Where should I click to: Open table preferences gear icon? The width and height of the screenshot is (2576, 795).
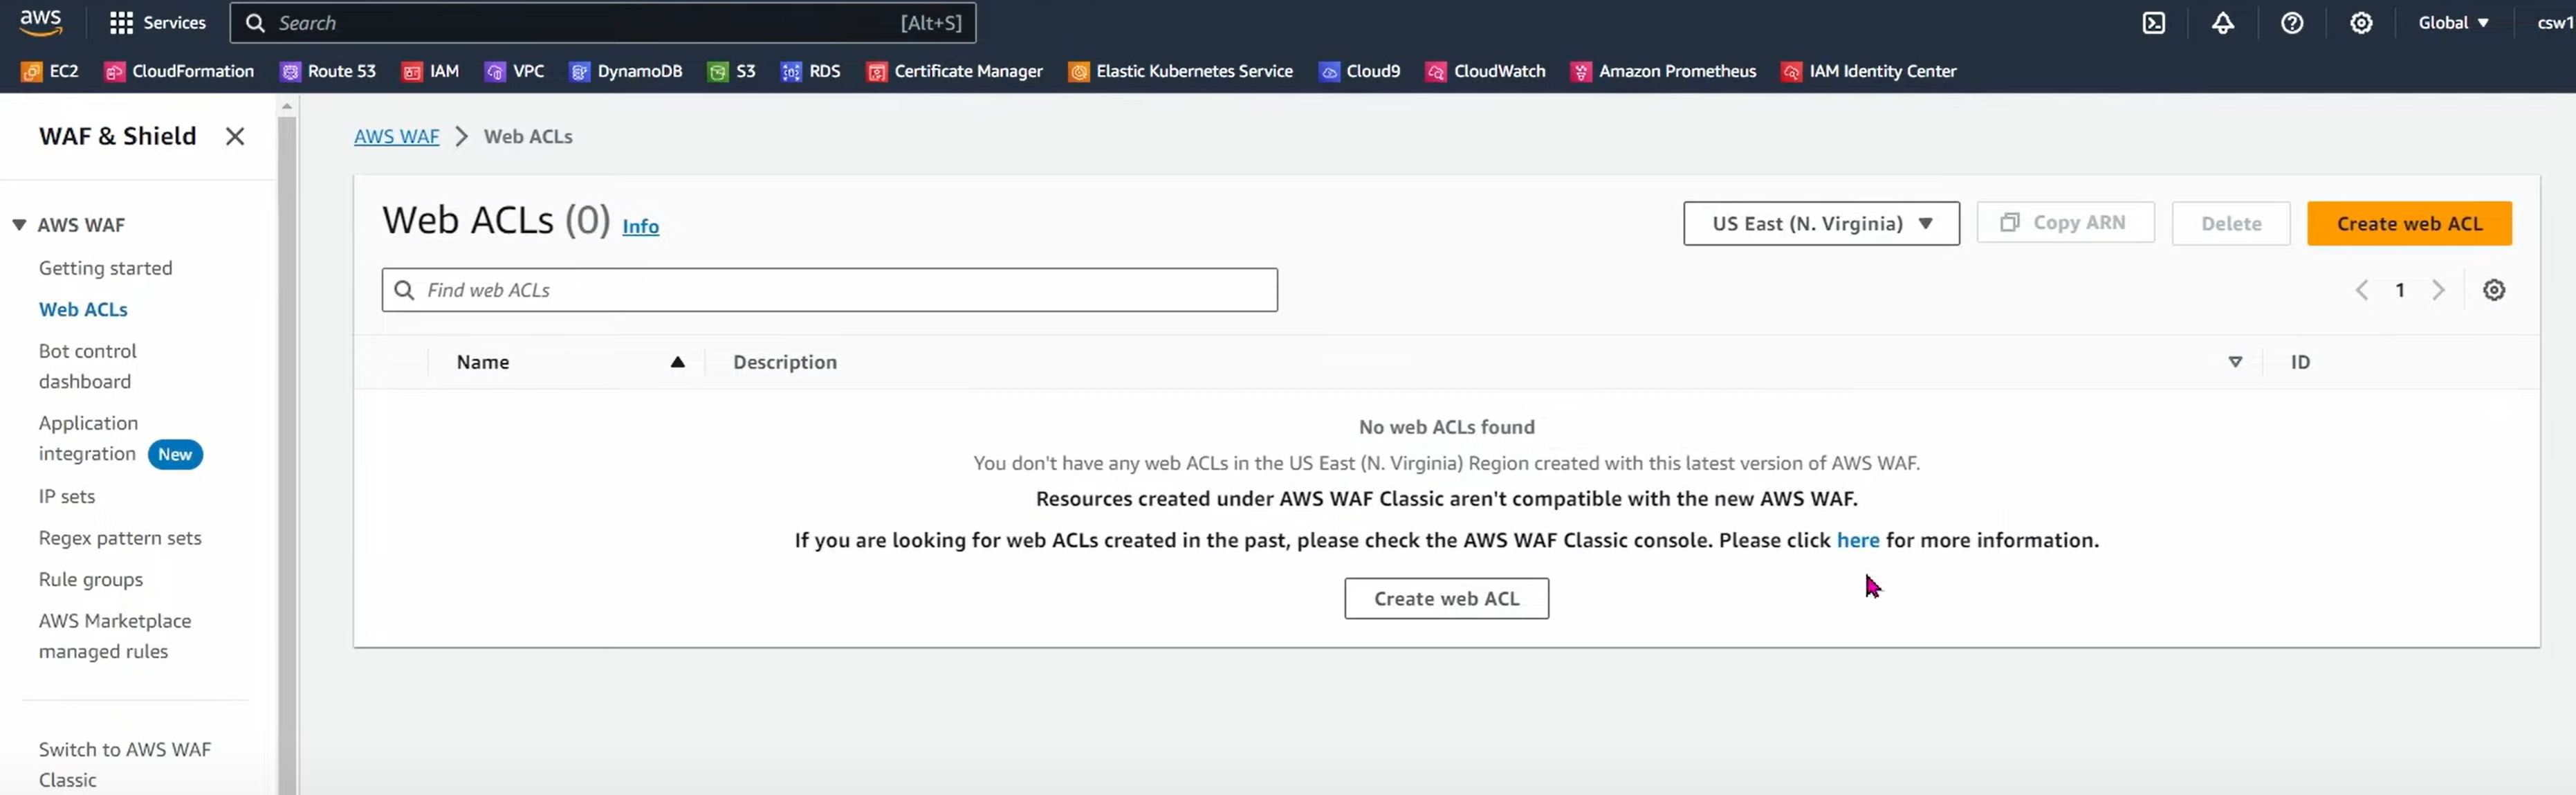pyautogui.click(x=2494, y=290)
